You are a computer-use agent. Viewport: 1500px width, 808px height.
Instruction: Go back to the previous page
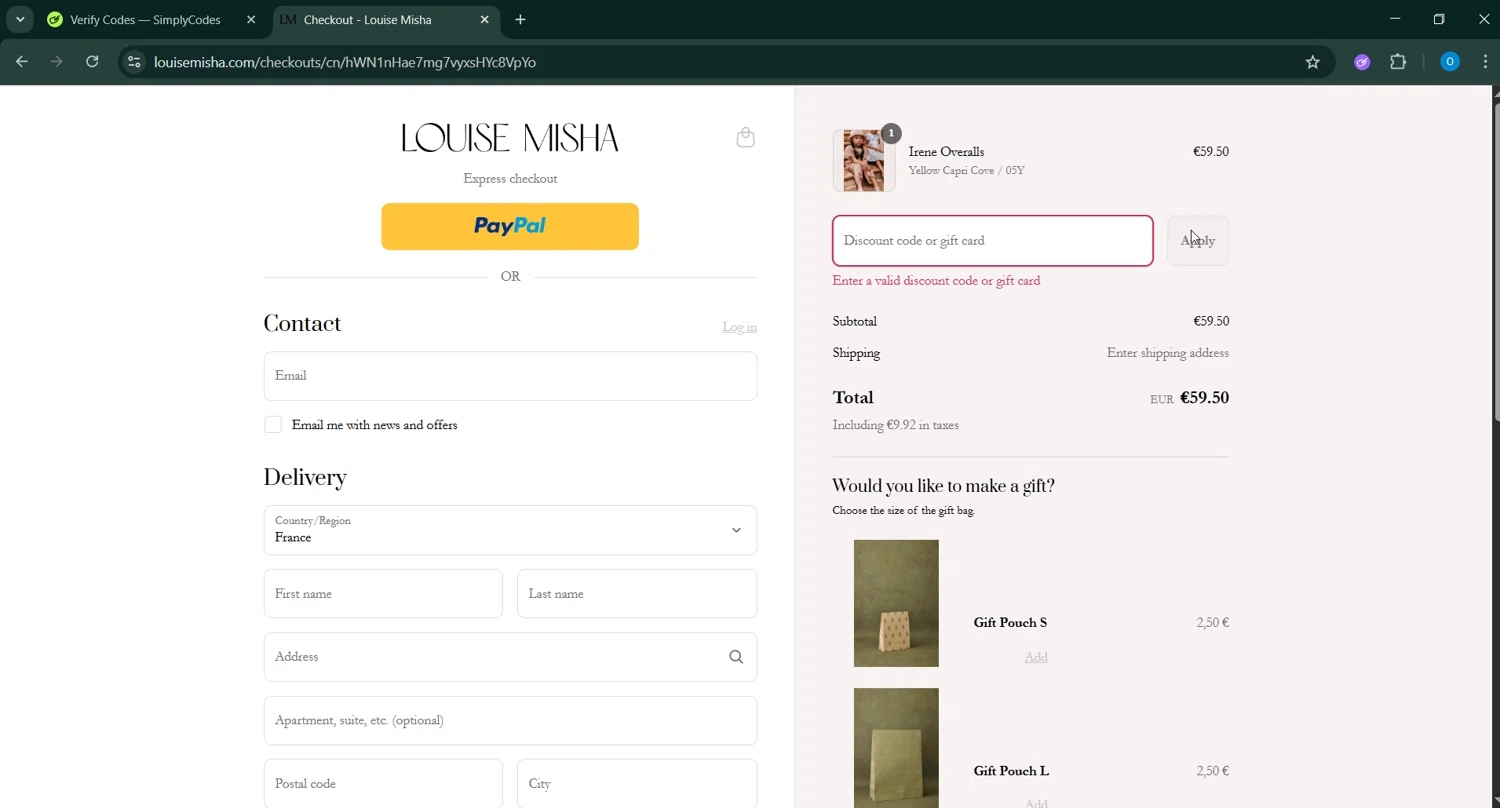click(22, 62)
